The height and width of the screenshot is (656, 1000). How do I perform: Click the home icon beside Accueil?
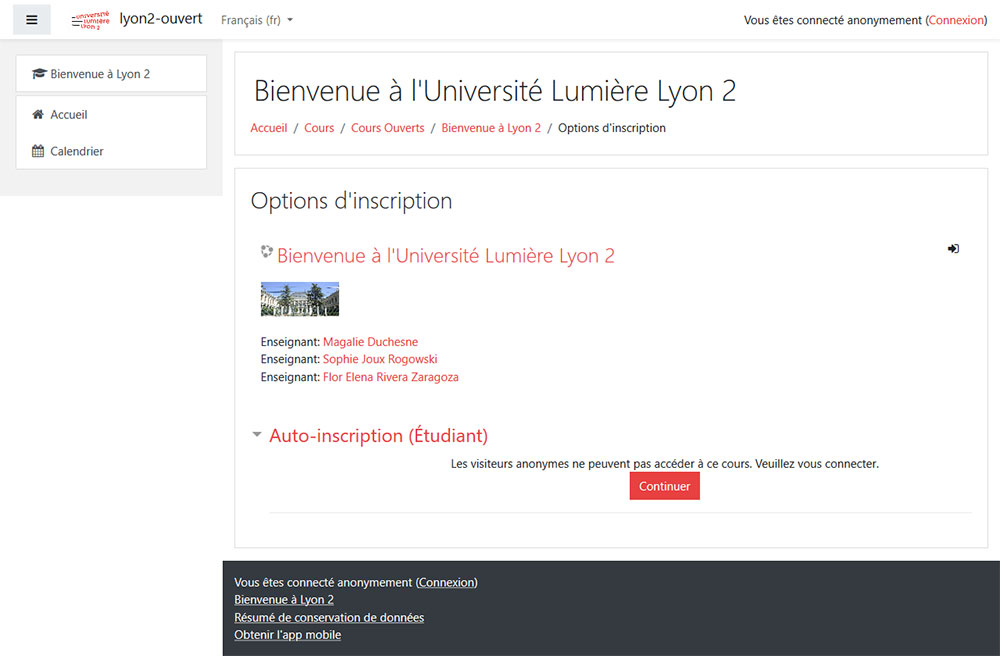click(x=38, y=114)
